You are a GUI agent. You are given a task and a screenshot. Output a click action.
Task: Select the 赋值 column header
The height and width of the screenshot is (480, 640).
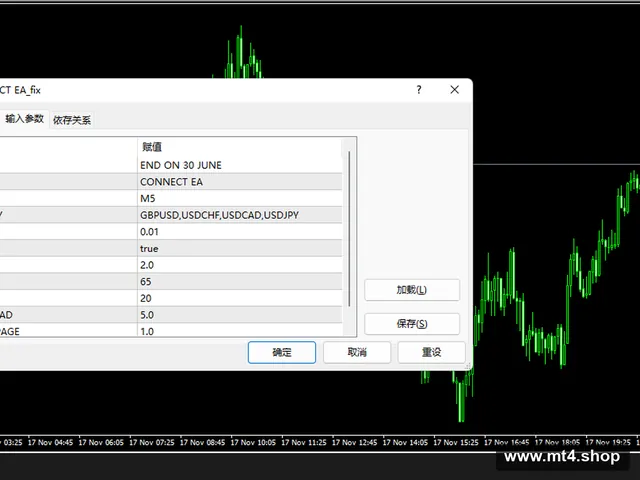point(240,147)
